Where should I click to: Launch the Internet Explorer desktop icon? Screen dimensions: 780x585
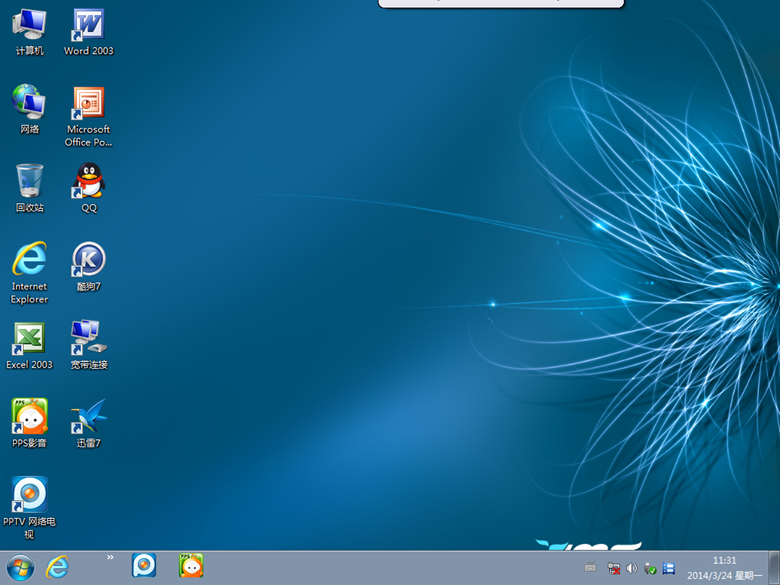(x=29, y=260)
